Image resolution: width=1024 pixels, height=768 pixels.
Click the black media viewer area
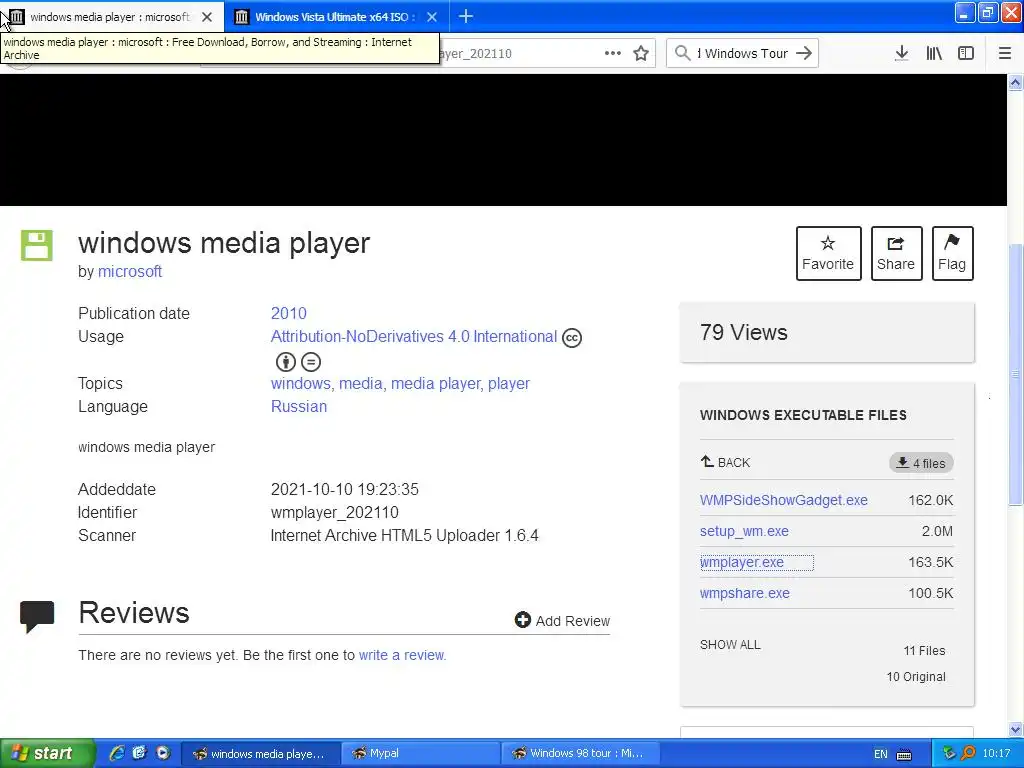[504, 140]
